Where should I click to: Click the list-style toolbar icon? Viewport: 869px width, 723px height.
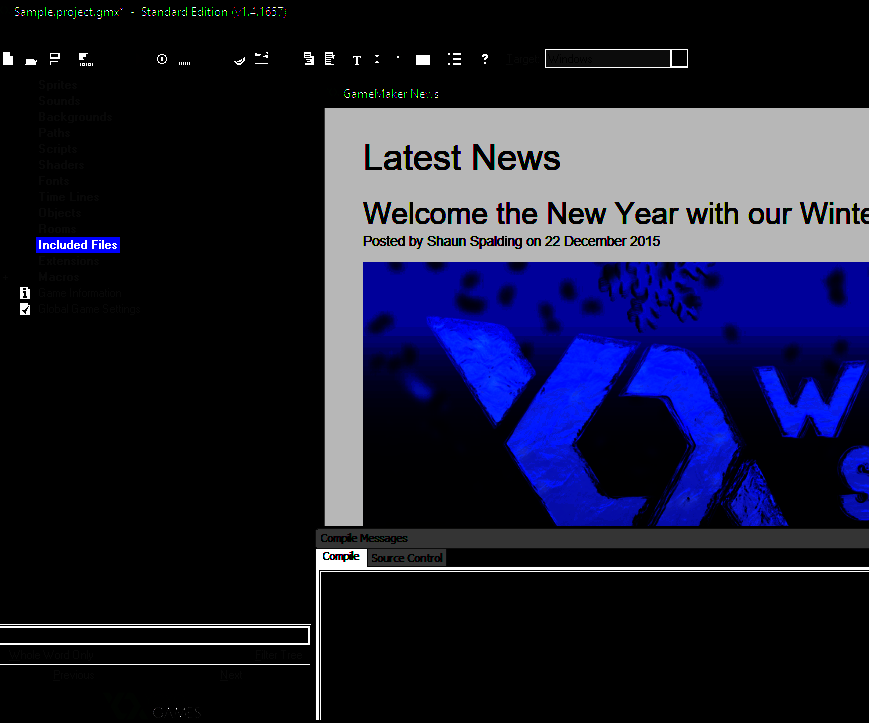click(454, 59)
